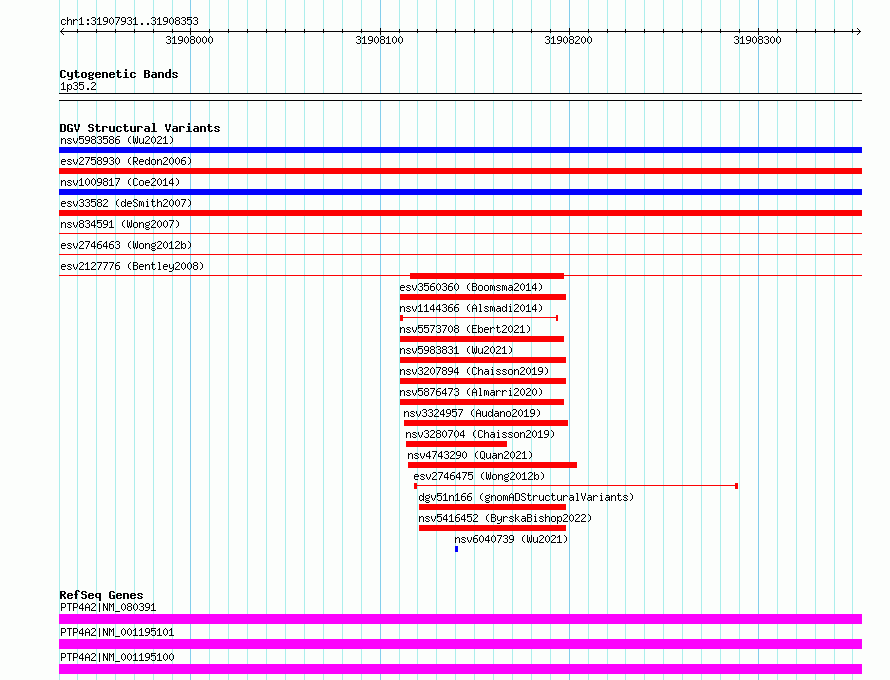Click ruler position 31908000
The width and height of the screenshot is (890, 680).
pyautogui.click(x=190, y=40)
